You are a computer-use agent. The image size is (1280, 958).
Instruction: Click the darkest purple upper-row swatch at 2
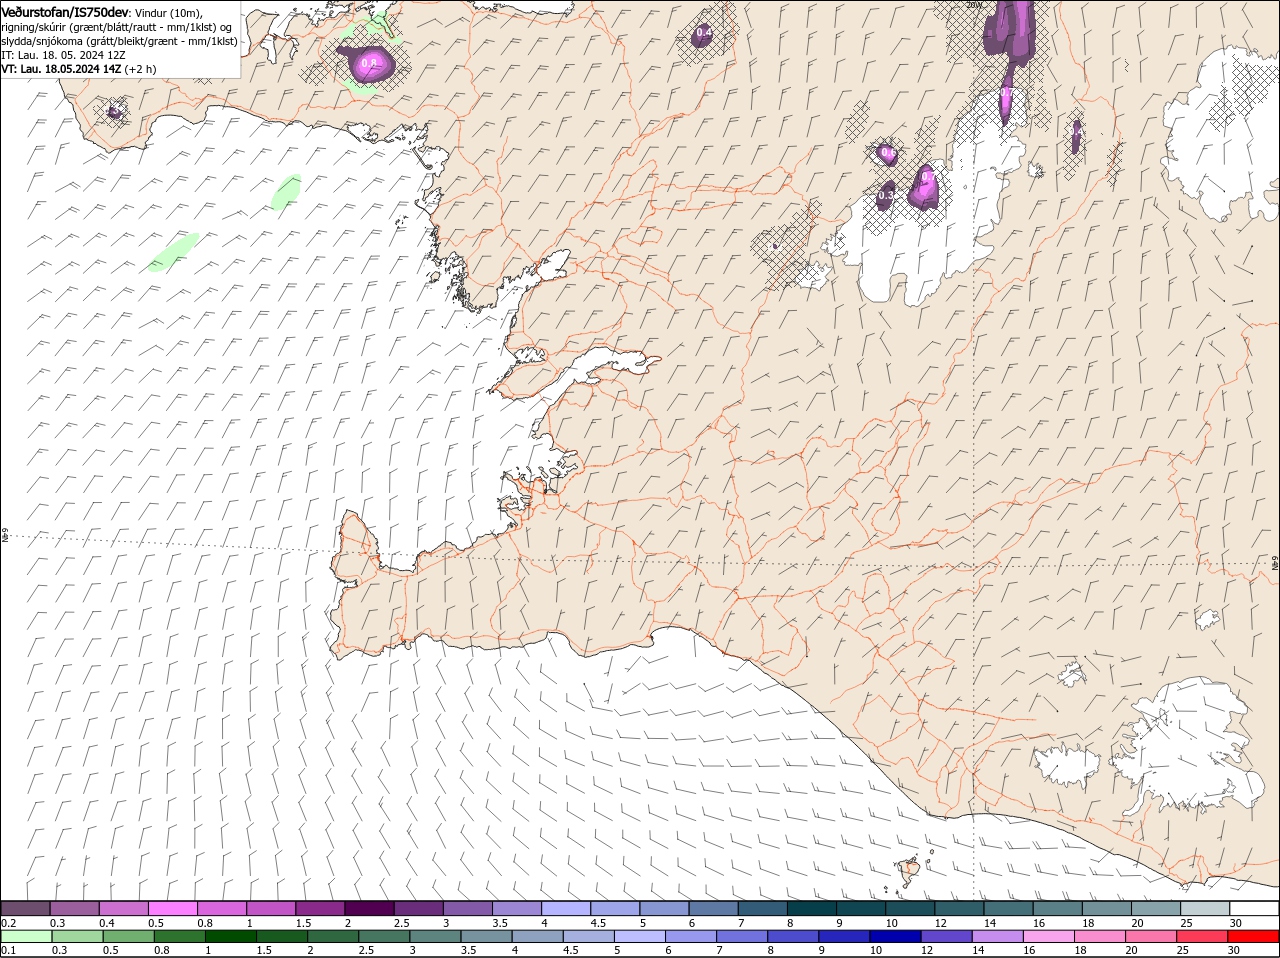coord(369,908)
